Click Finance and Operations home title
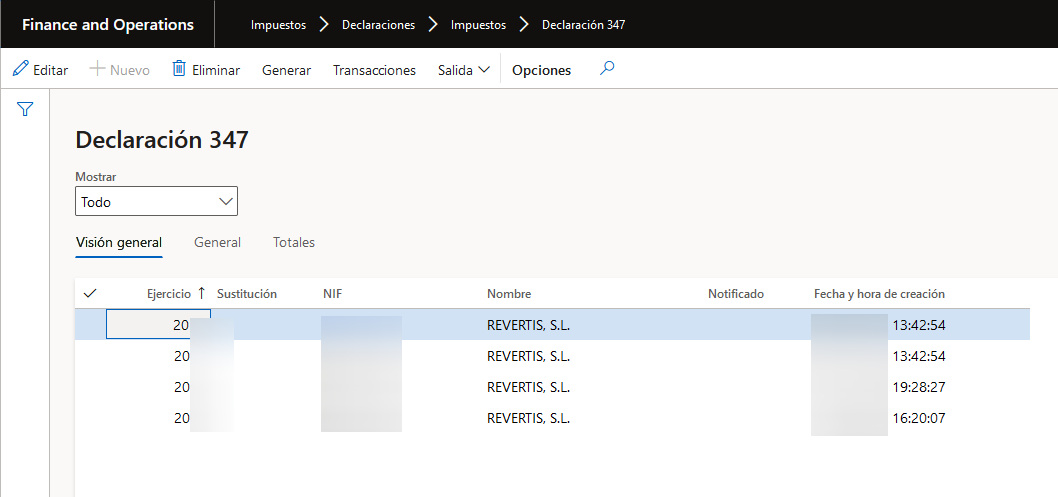1058x497 pixels. click(x=108, y=24)
